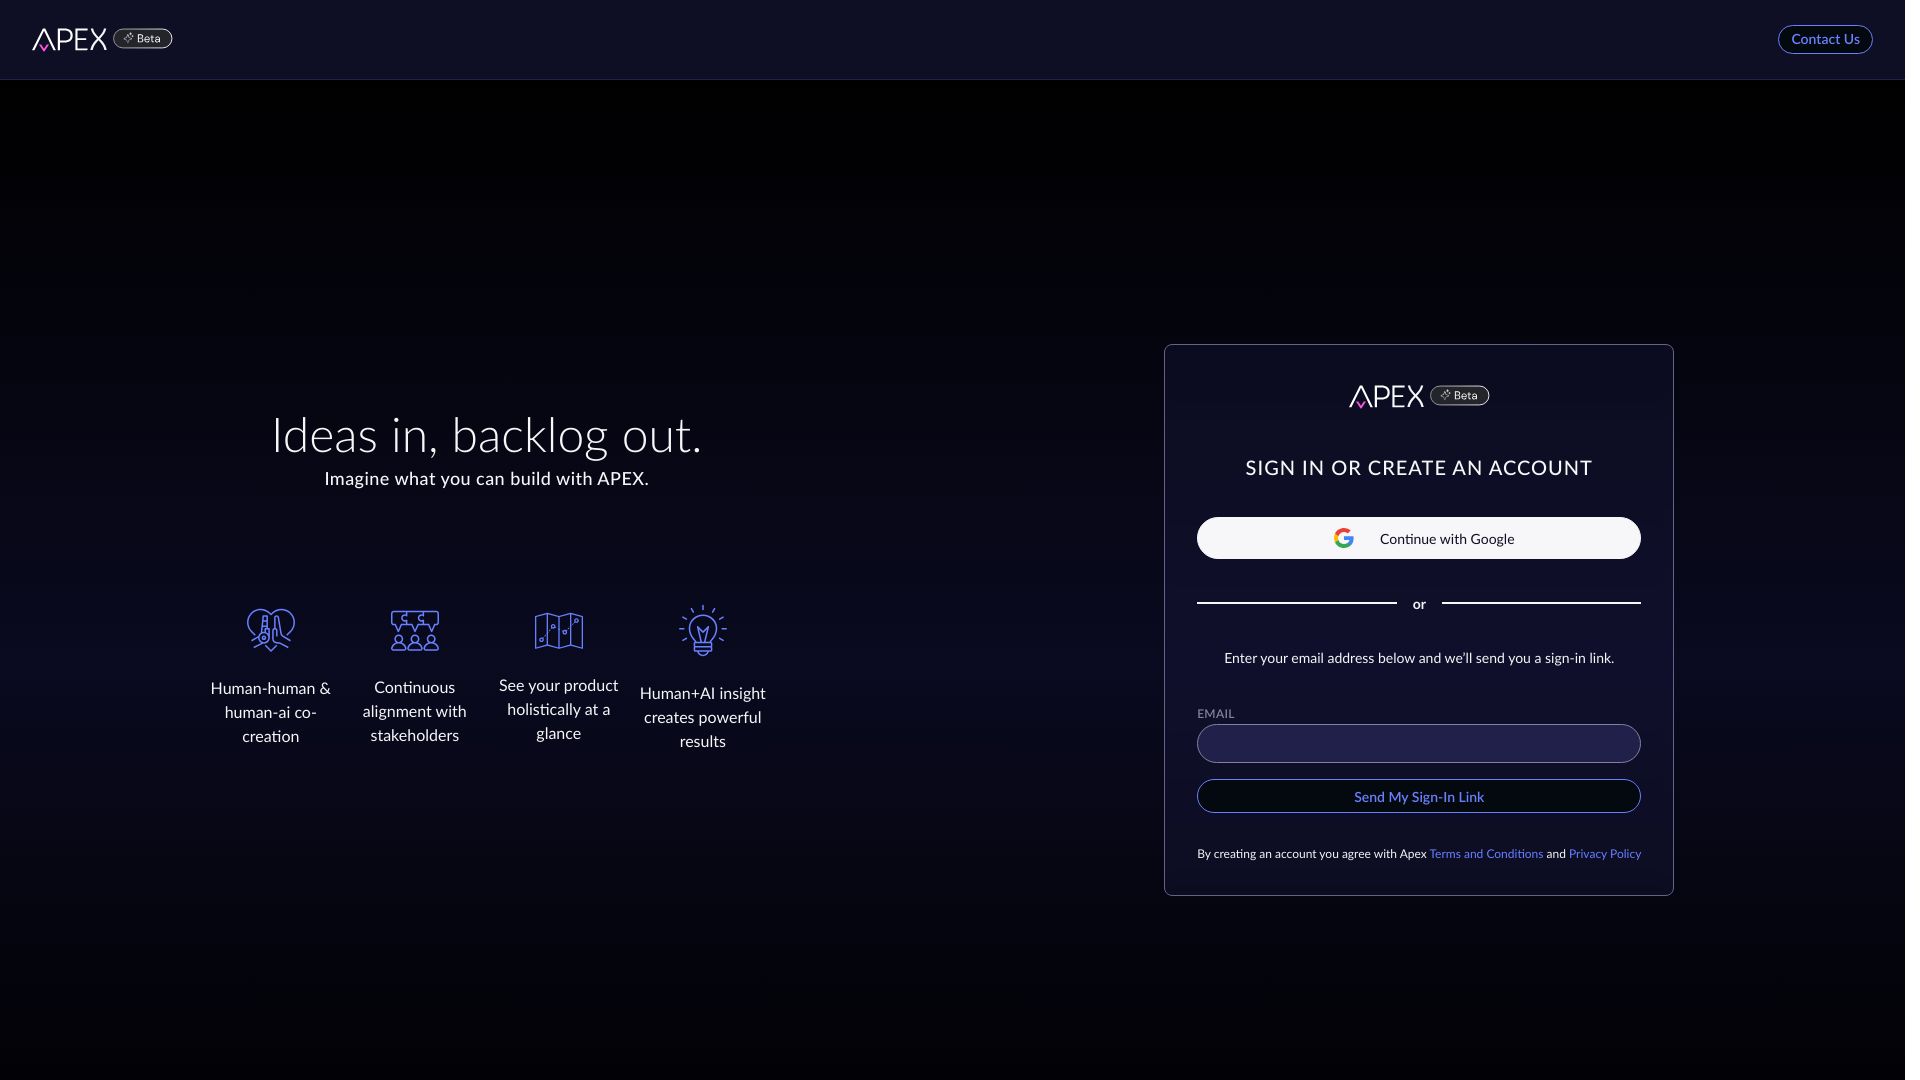1920x1080 pixels.
Task: Click the glowing lightbulb insight icon
Action: [x=702, y=630]
